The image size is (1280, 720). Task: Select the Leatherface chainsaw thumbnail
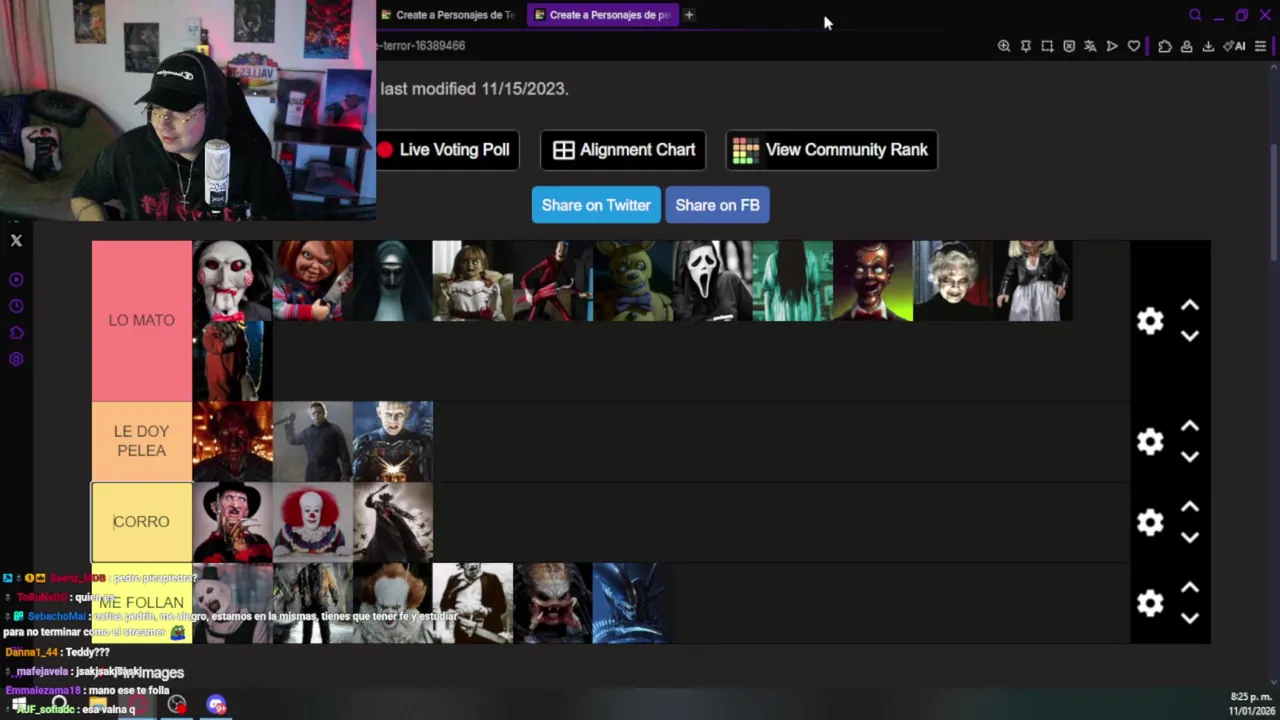tap(472, 603)
